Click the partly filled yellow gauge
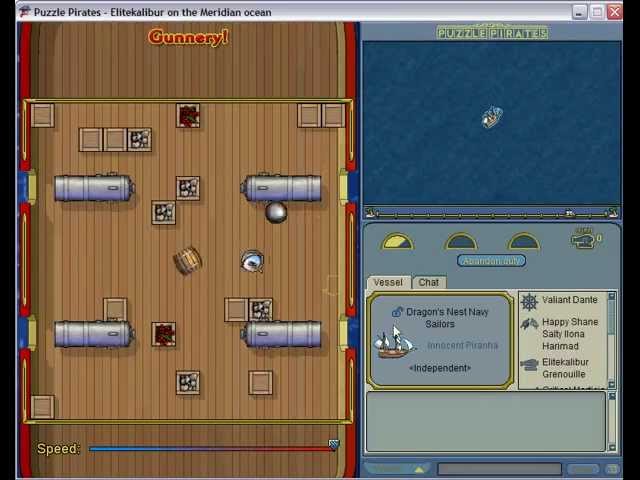Image resolution: width=640 pixels, height=480 pixels. (x=397, y=241)
